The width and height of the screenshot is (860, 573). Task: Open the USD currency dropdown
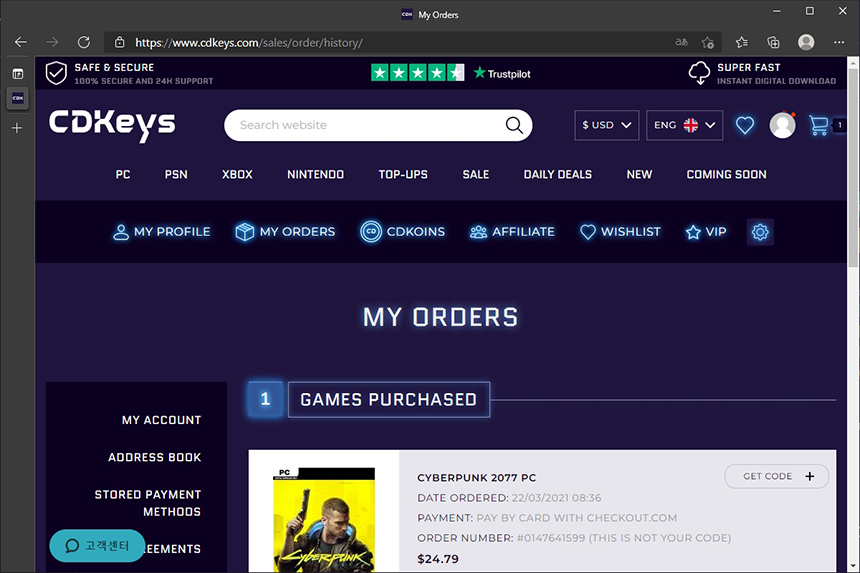[607, 125]
